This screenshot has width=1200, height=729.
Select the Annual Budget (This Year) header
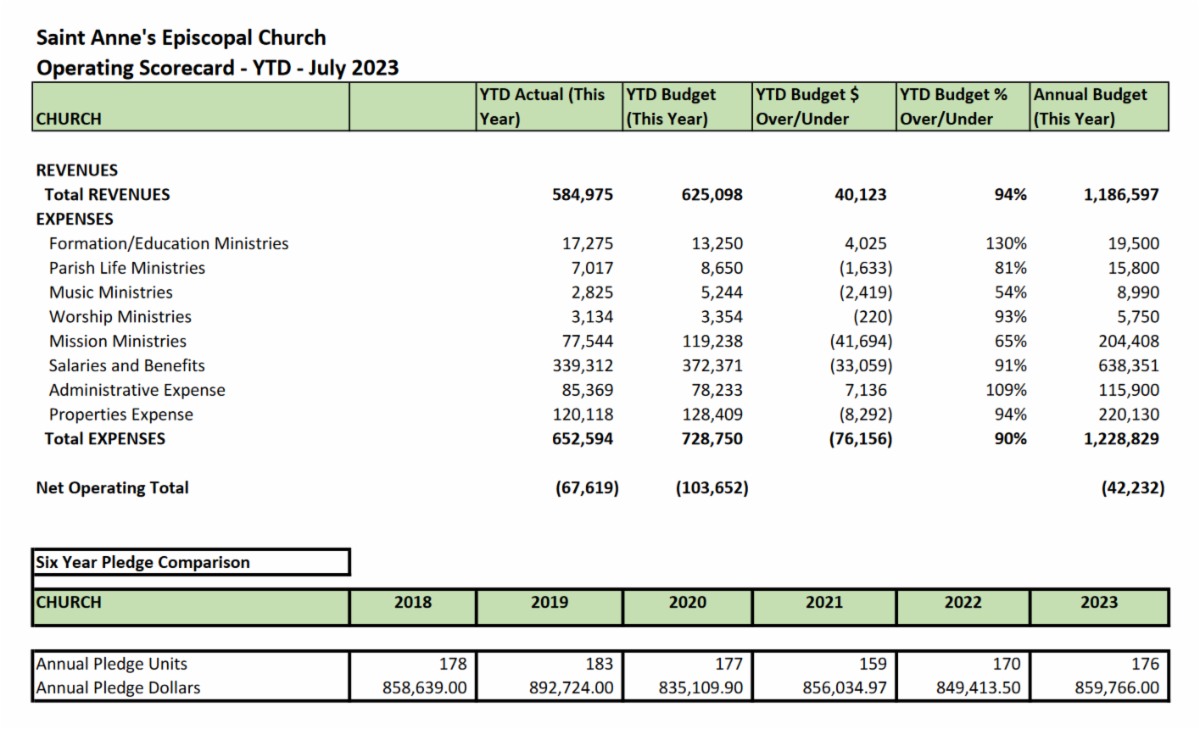click(1098, 106)
